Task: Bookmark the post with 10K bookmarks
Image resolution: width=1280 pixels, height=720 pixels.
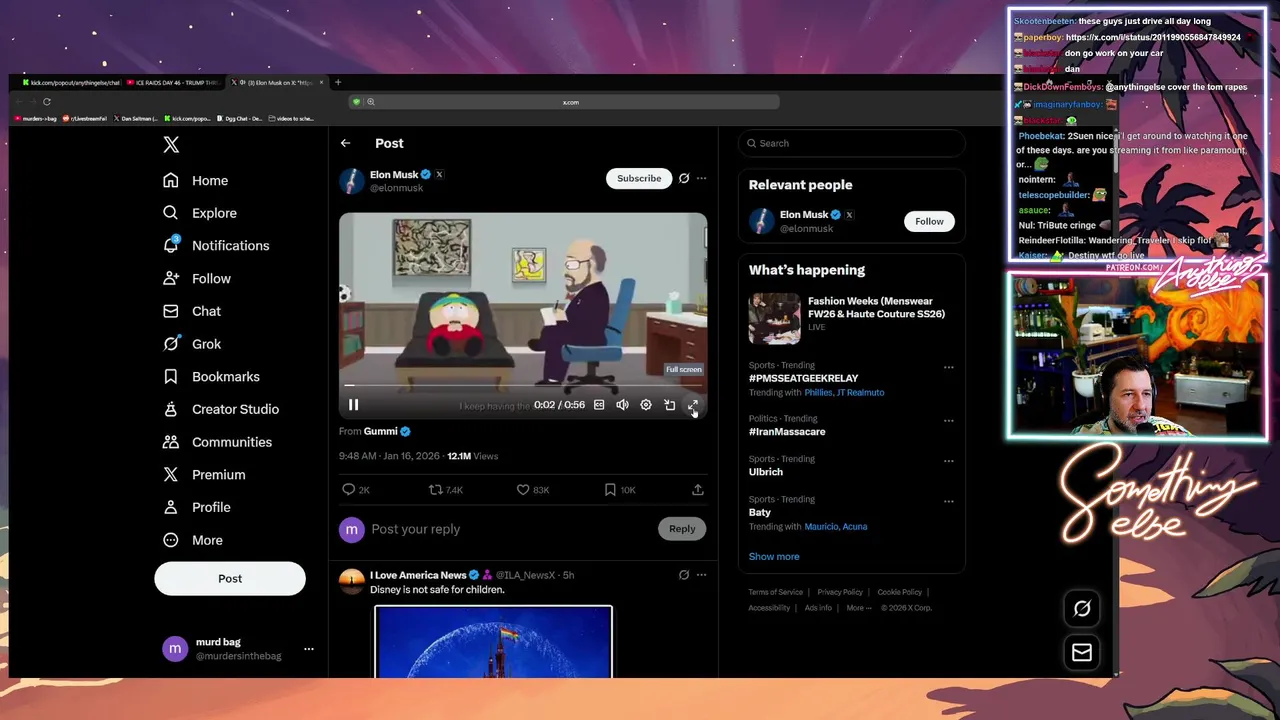Action: point(620,490)
